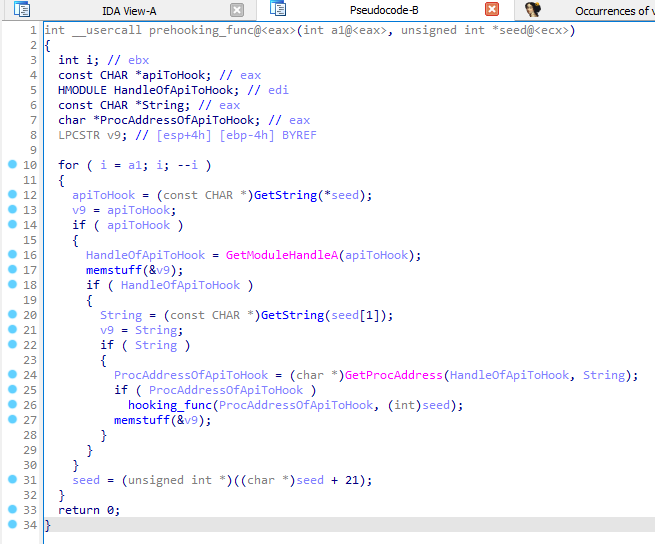Toggle breakpoint dot on line 24
The height and width of the screenshot is (544, 655).
pyautogui.click(x=13, y=374)
